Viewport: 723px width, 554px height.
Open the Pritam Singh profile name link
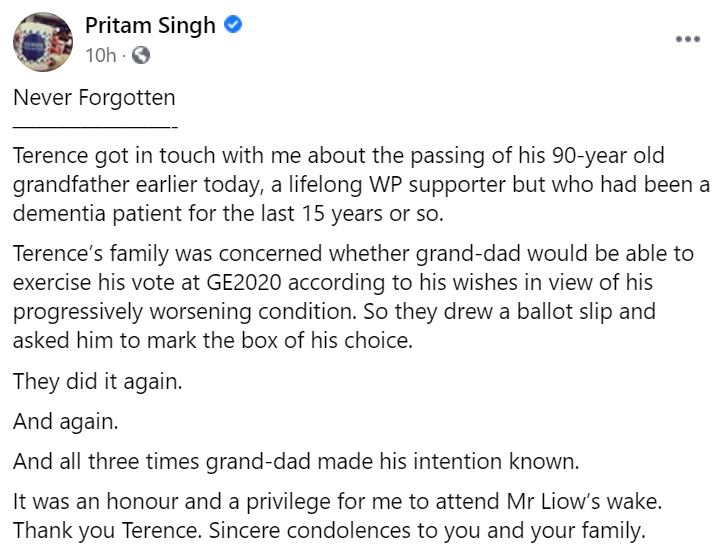pyautogui.click(x=150, y=27)
